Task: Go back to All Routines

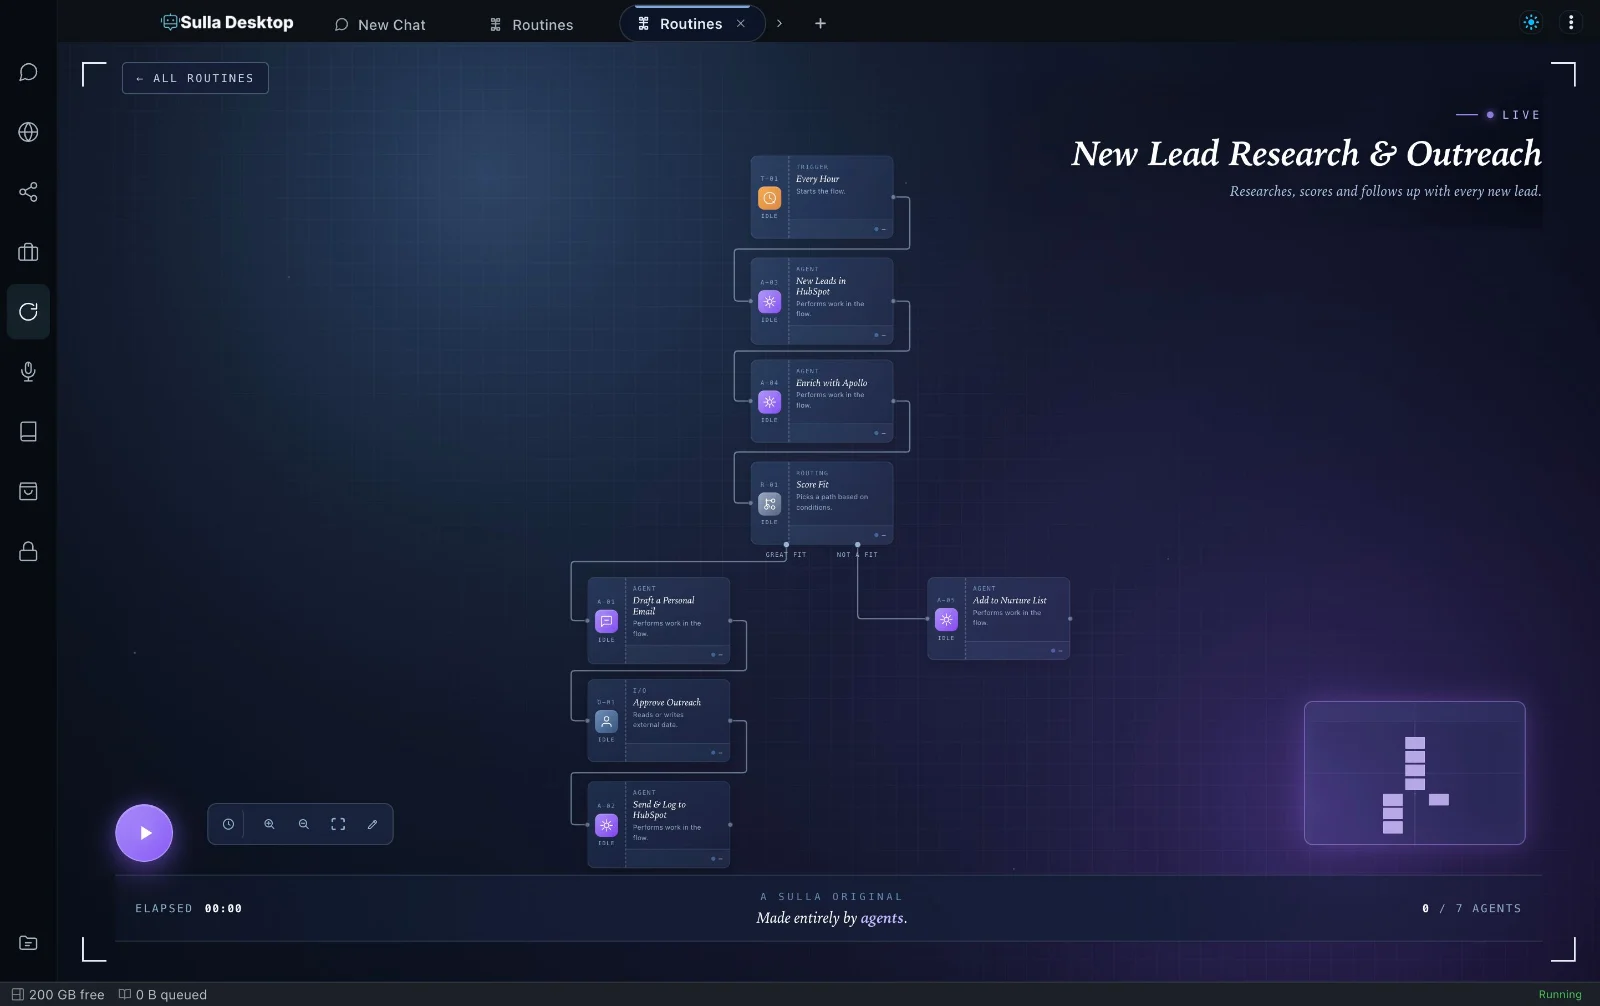Action: pos(195,78)
